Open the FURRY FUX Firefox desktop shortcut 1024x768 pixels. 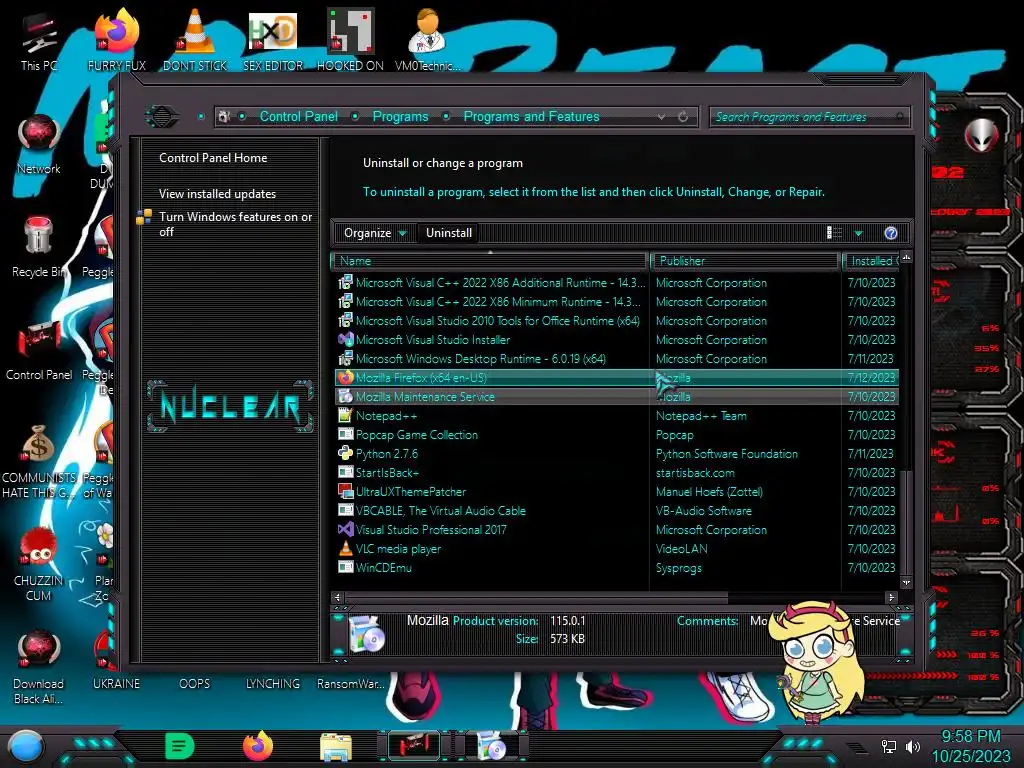pyautogui.click(x=117, y=41)
